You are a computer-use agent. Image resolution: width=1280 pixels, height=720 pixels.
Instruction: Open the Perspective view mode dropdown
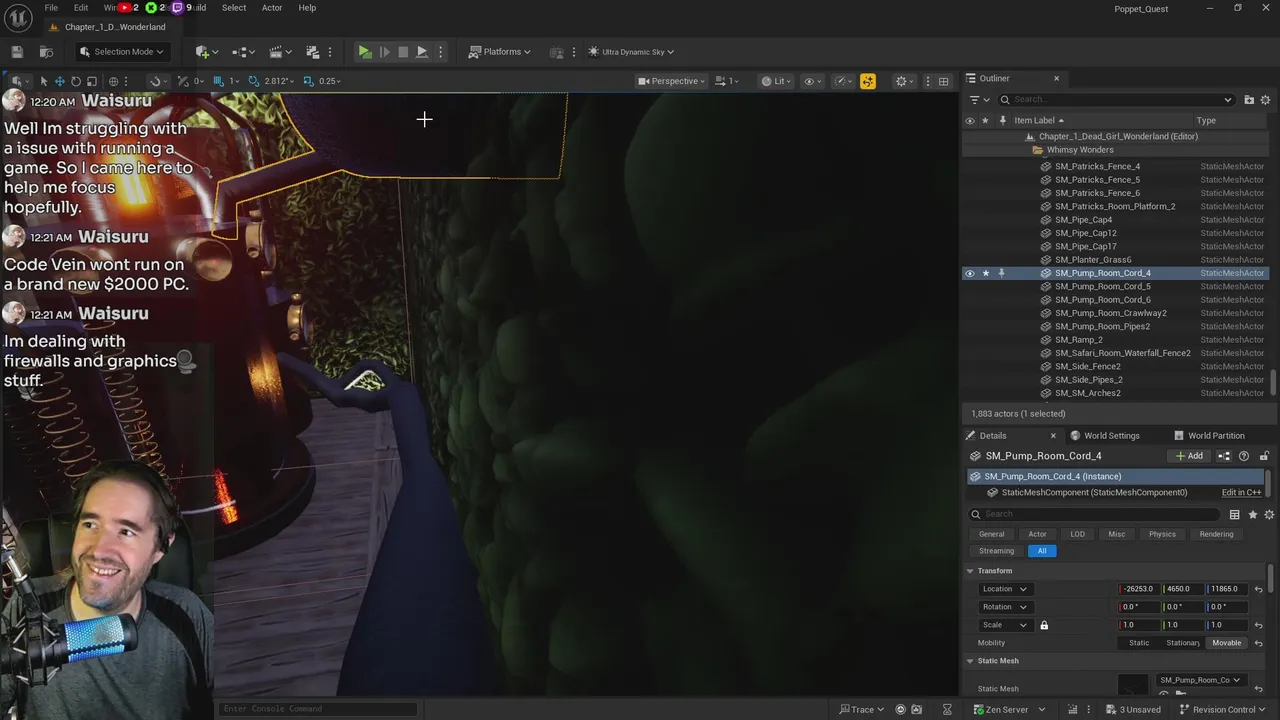point(672,81)
